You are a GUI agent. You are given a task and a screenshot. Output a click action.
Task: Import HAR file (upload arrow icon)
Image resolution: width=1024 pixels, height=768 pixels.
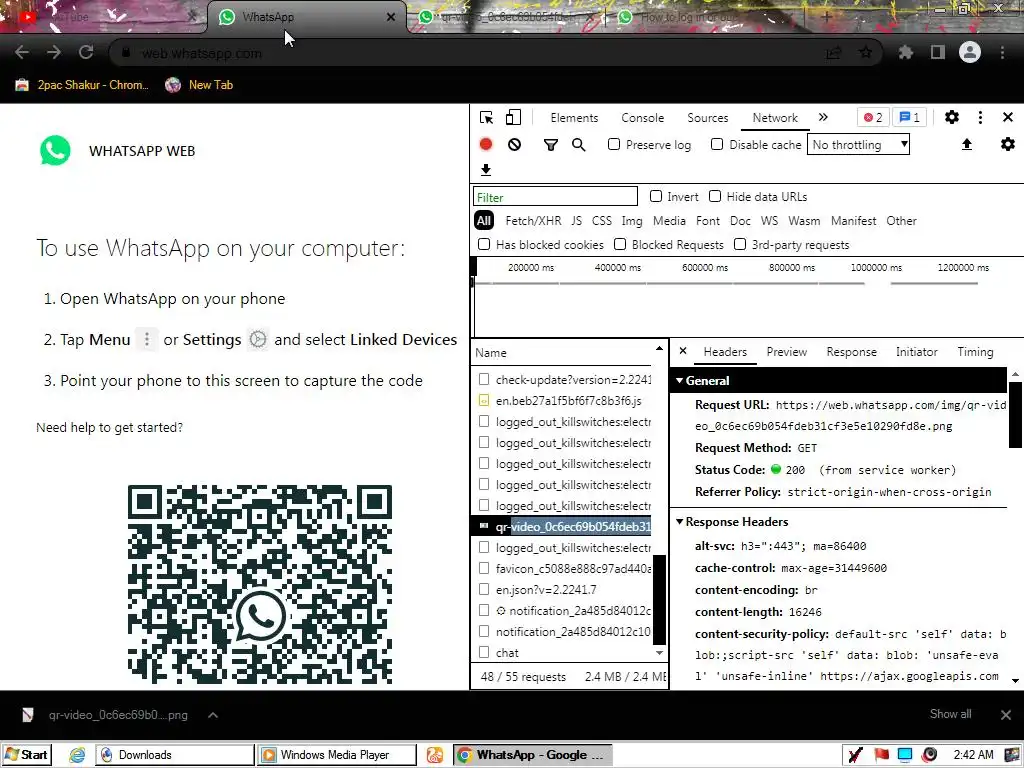[x=967, y=144]
